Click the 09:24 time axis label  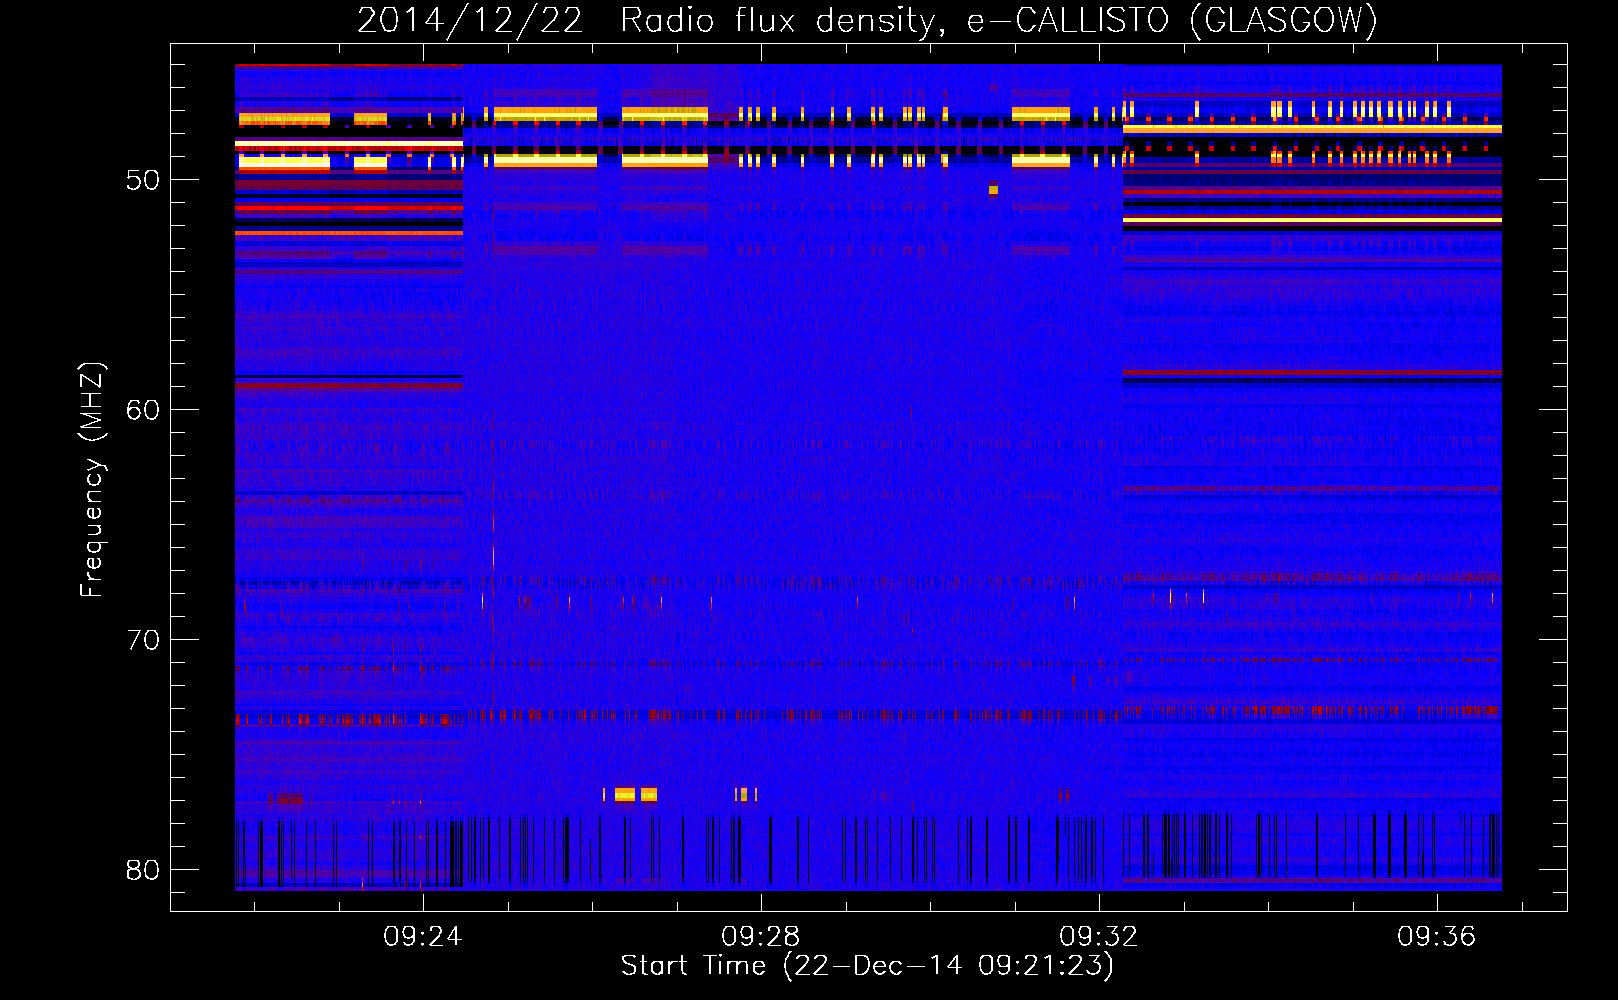coord(423,936)
